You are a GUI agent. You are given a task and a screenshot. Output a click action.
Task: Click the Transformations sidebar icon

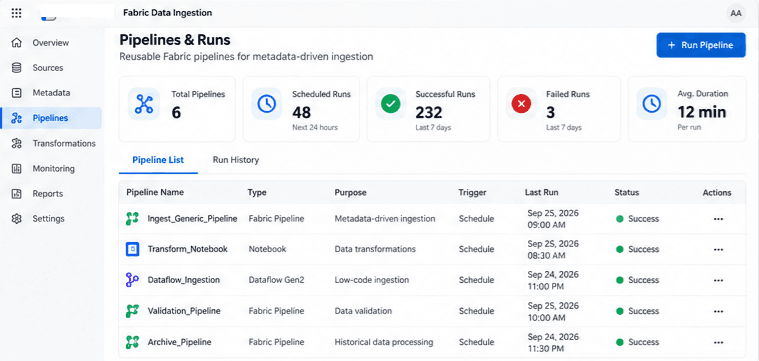point(17,143)
